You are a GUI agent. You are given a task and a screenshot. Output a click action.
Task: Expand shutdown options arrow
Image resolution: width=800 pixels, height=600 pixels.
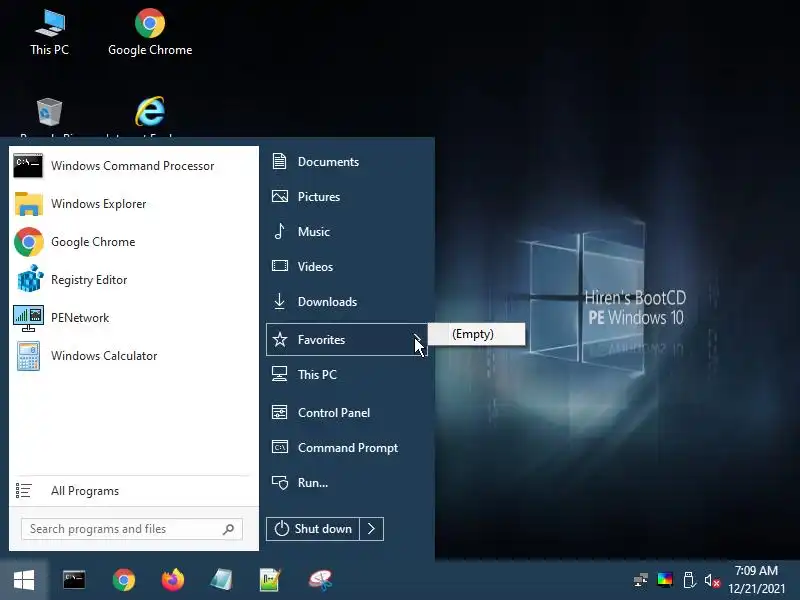coord(371,529)
